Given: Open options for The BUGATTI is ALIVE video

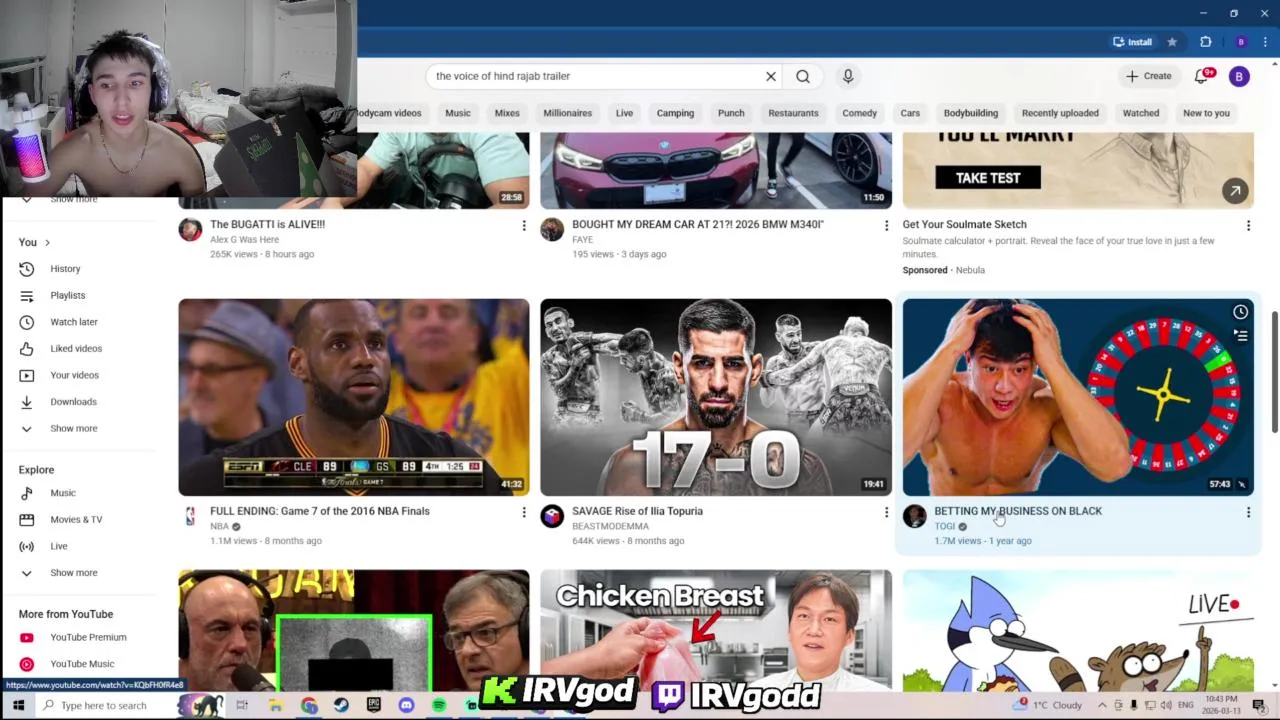Looking at the screenshot, I should tap(523, 226).
